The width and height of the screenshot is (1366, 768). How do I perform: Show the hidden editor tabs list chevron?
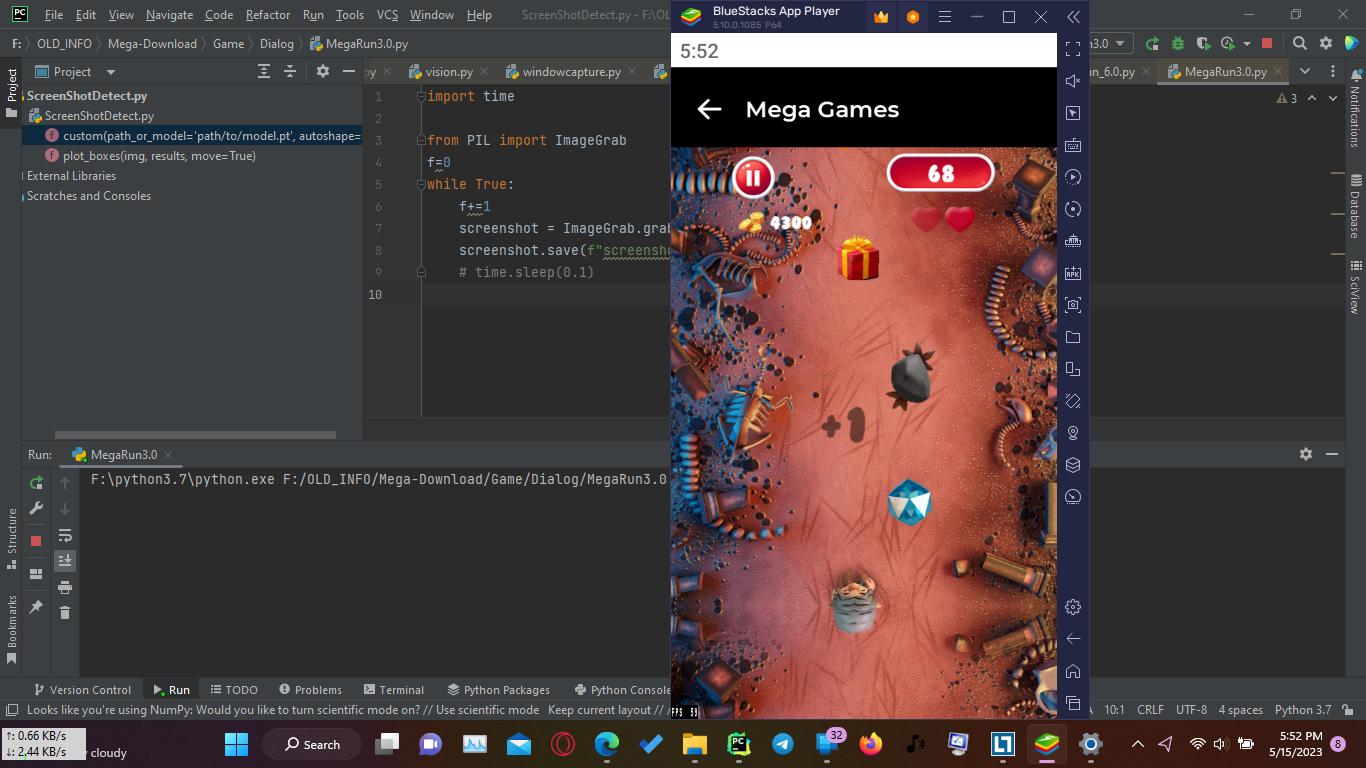coord(1304,72)
